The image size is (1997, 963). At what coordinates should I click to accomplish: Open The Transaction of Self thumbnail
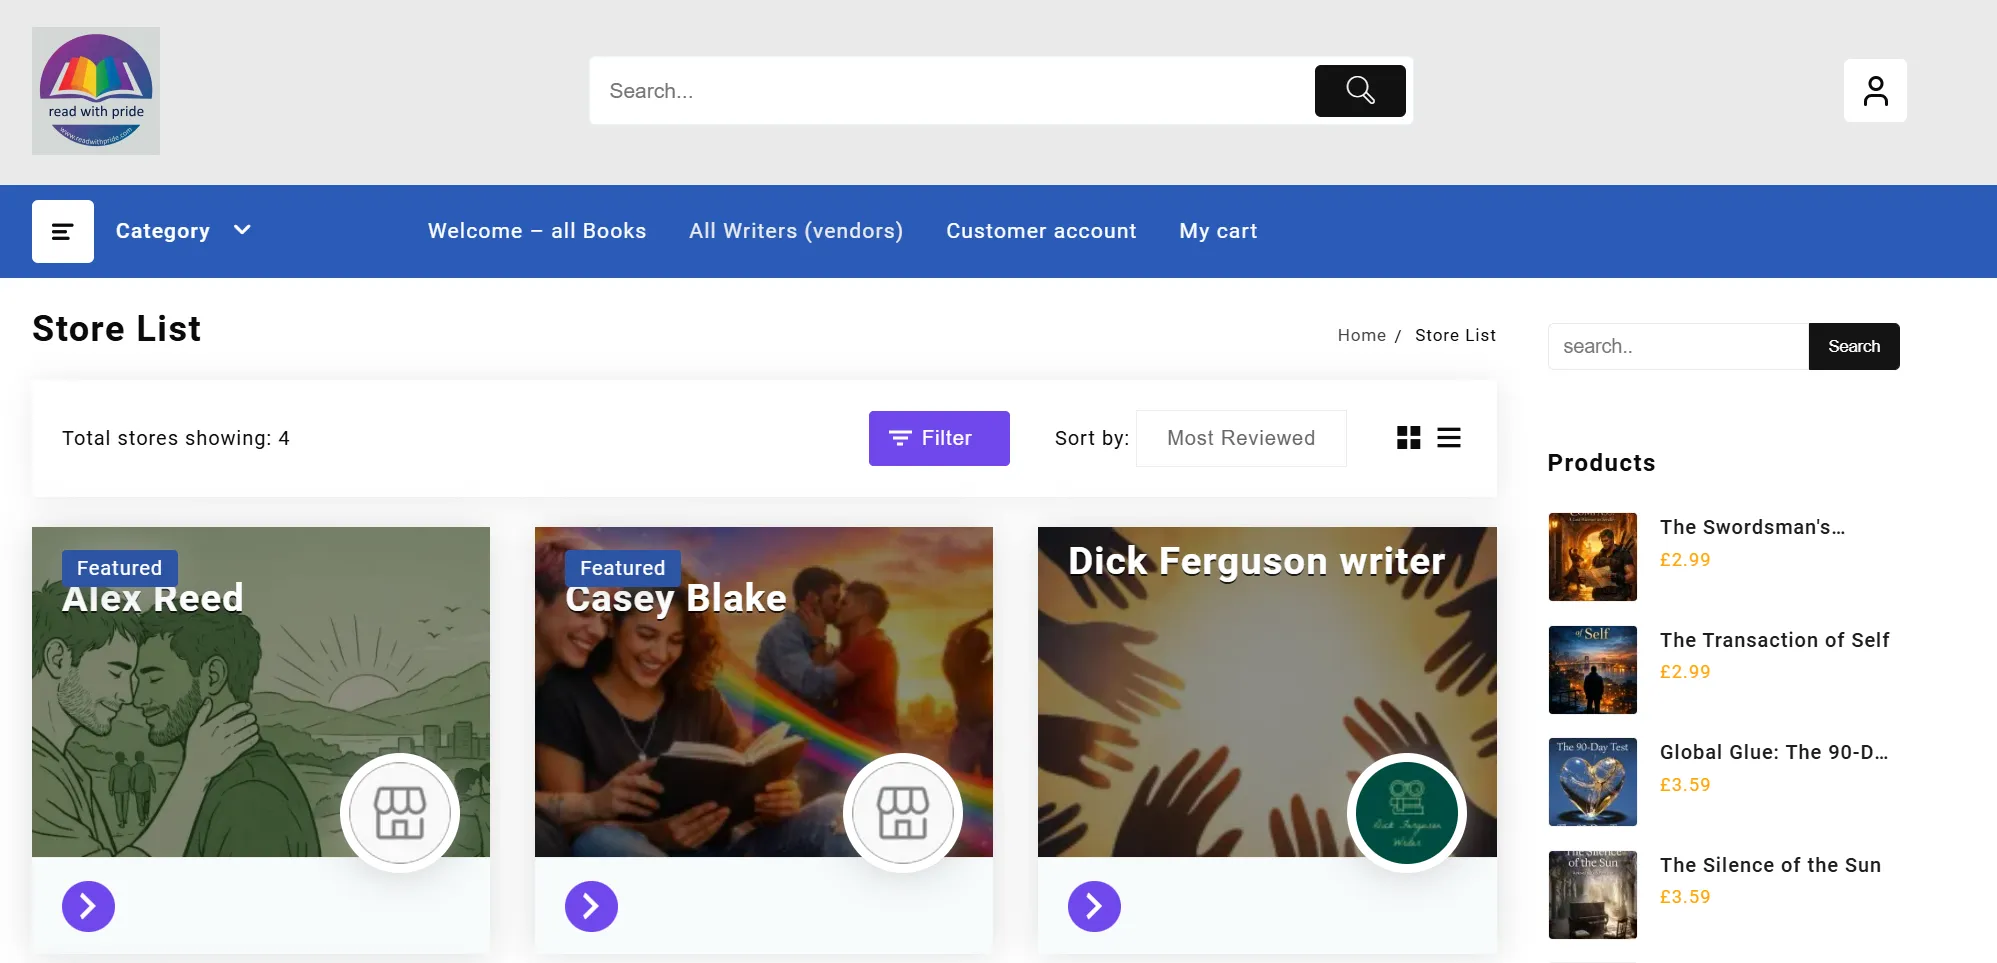click(x=1592, y=669)
